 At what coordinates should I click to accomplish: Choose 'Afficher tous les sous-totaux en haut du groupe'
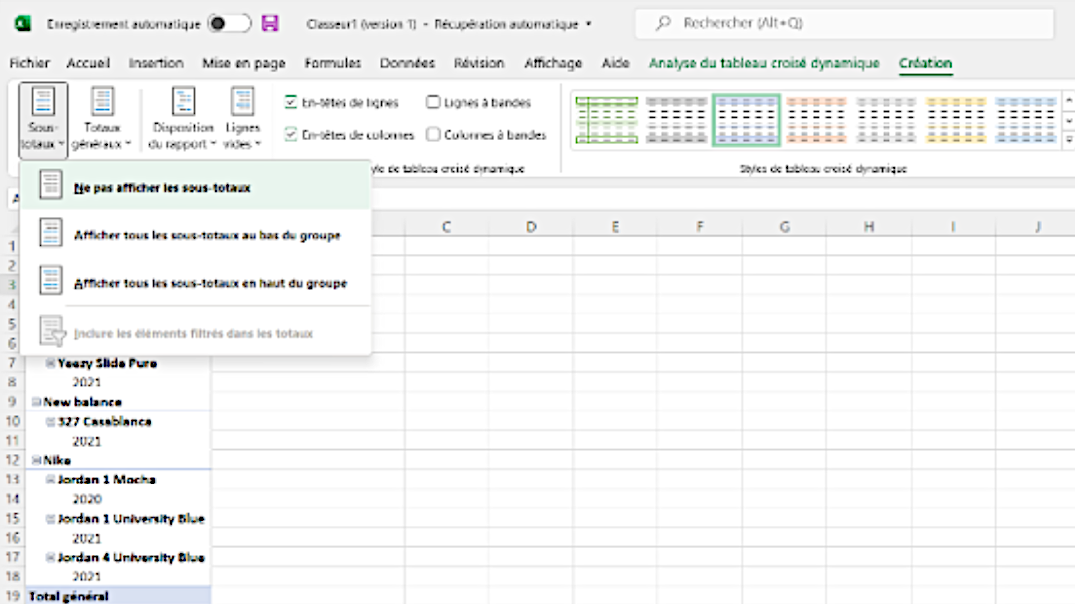point(210,283)
